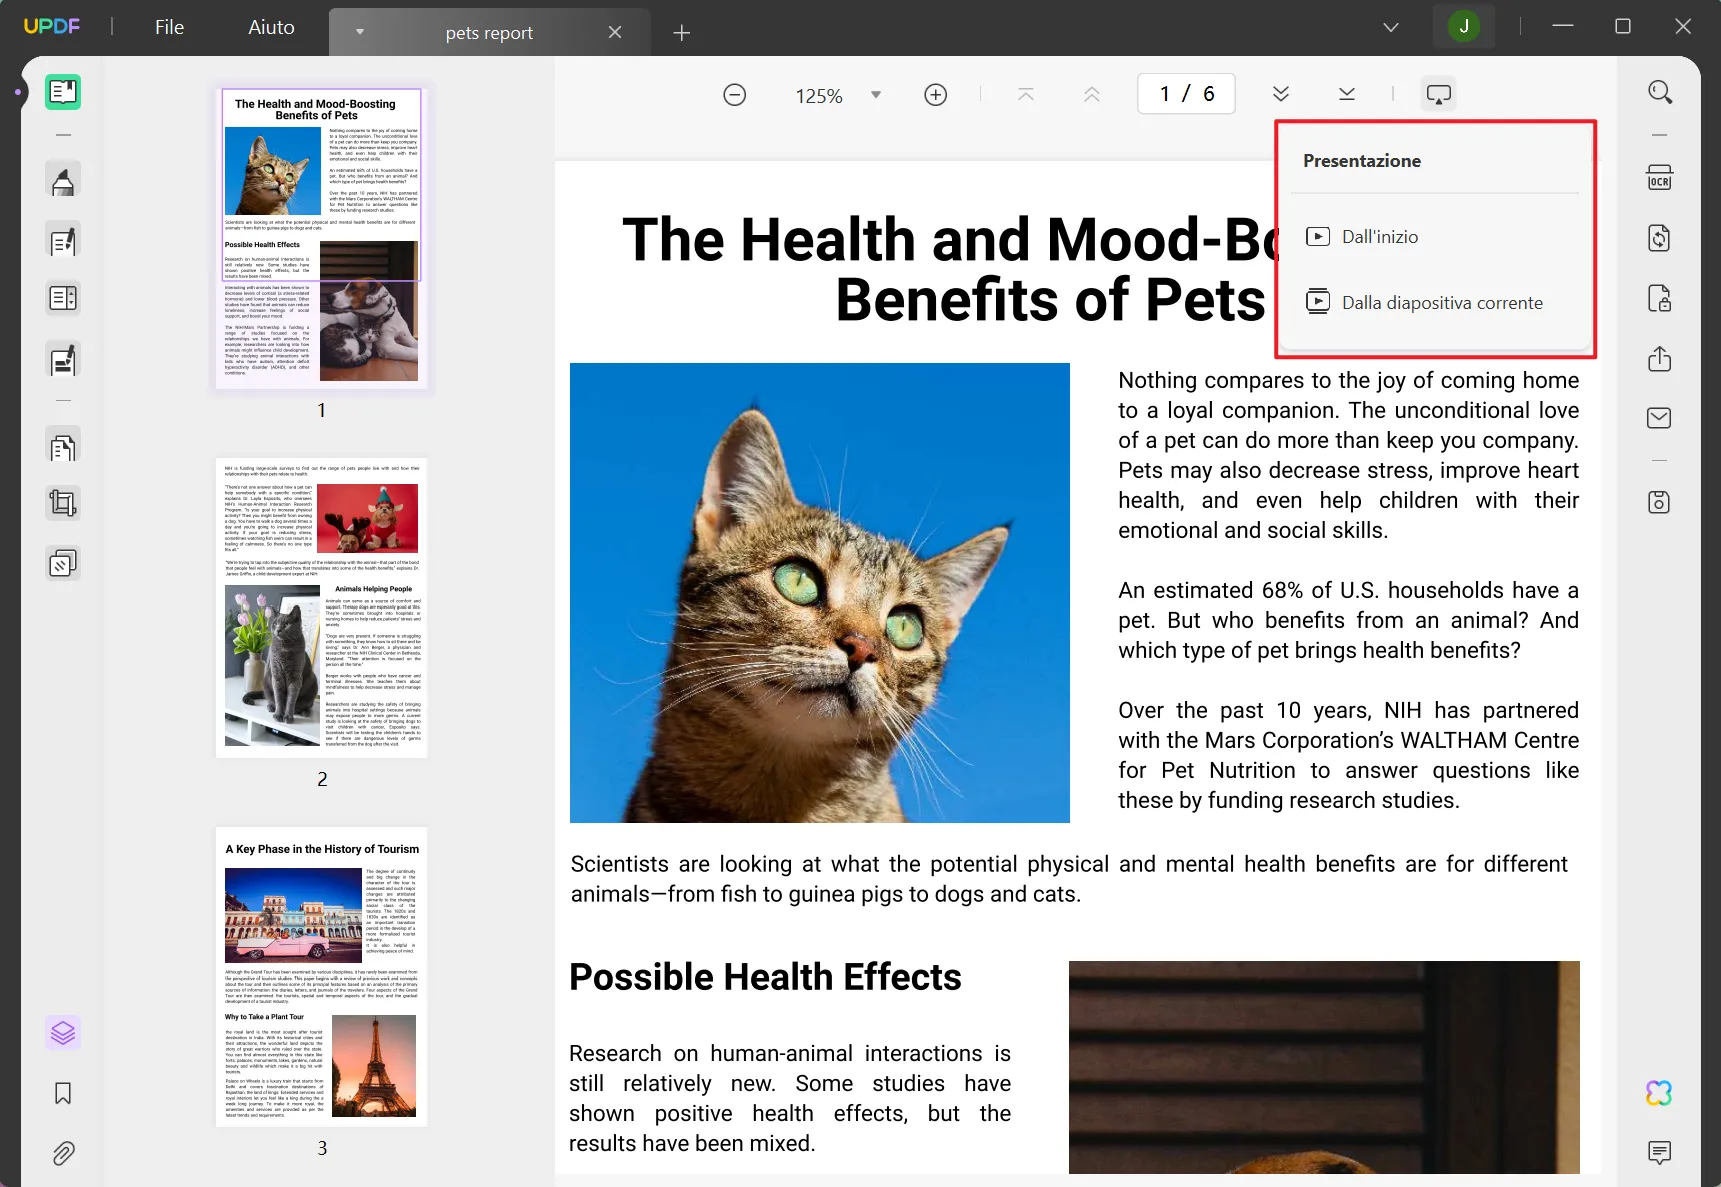Select the Reader mode icon
The height and width of the screenshot is (1187, 1721).
pyautogui.click(x=62, y=92)
